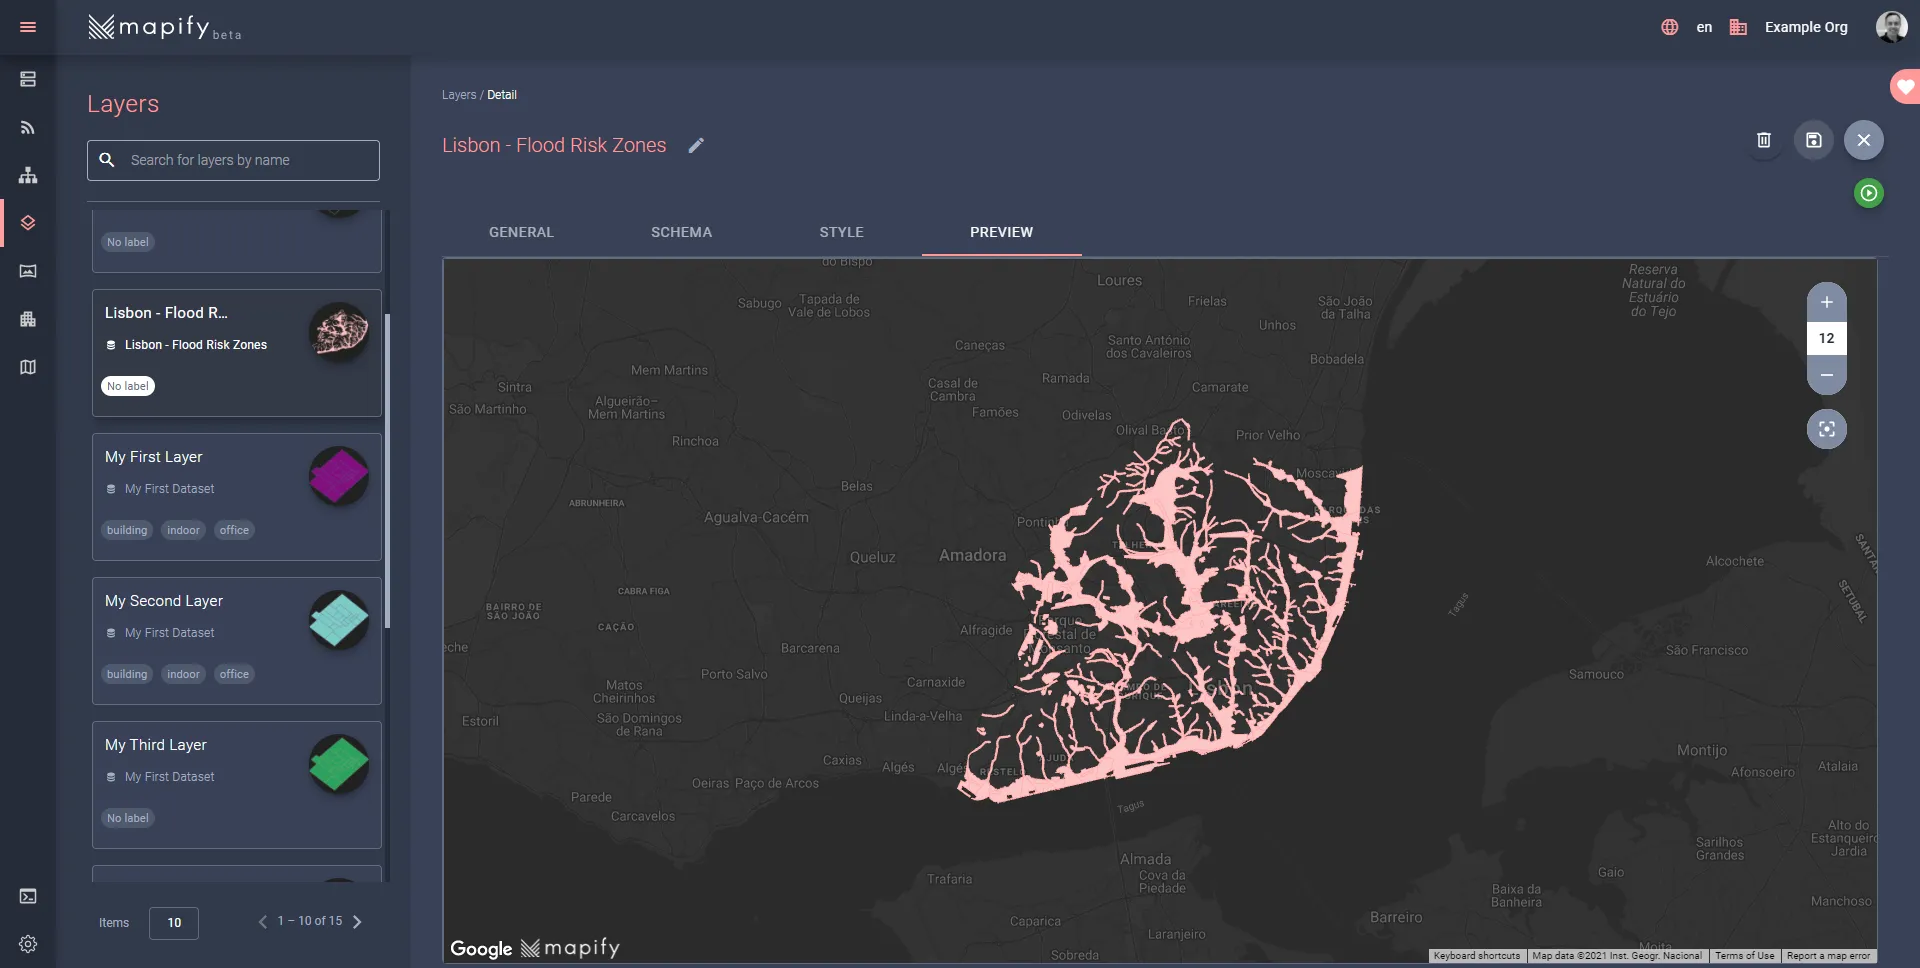Click the en language selector
Image resolution: width=1920 pixels, height=968 pixels.
[1704, 27]
